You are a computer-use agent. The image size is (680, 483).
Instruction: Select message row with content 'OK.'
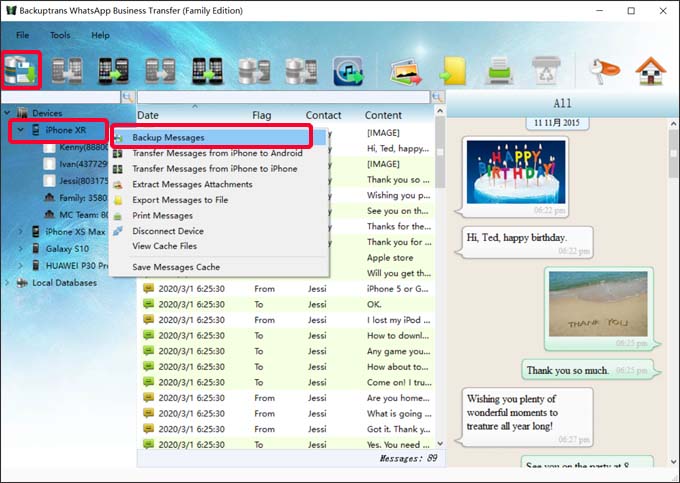pos(286,304)
